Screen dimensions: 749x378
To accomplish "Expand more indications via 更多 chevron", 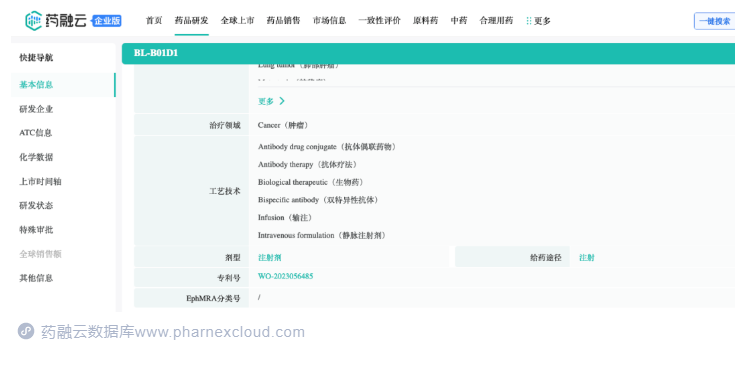I will [282, 101].
